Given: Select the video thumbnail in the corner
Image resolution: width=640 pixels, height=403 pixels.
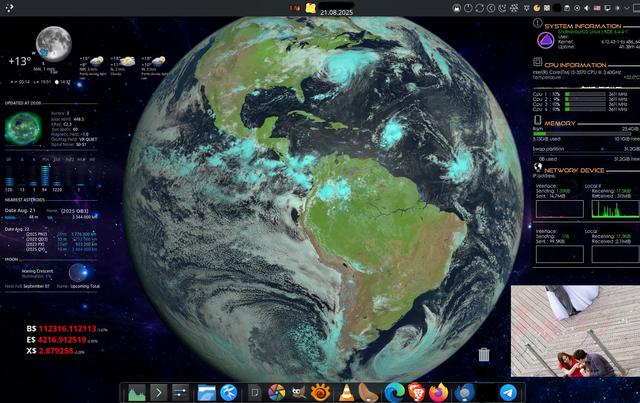Looking at the screenshot, I should pos(576,331).
